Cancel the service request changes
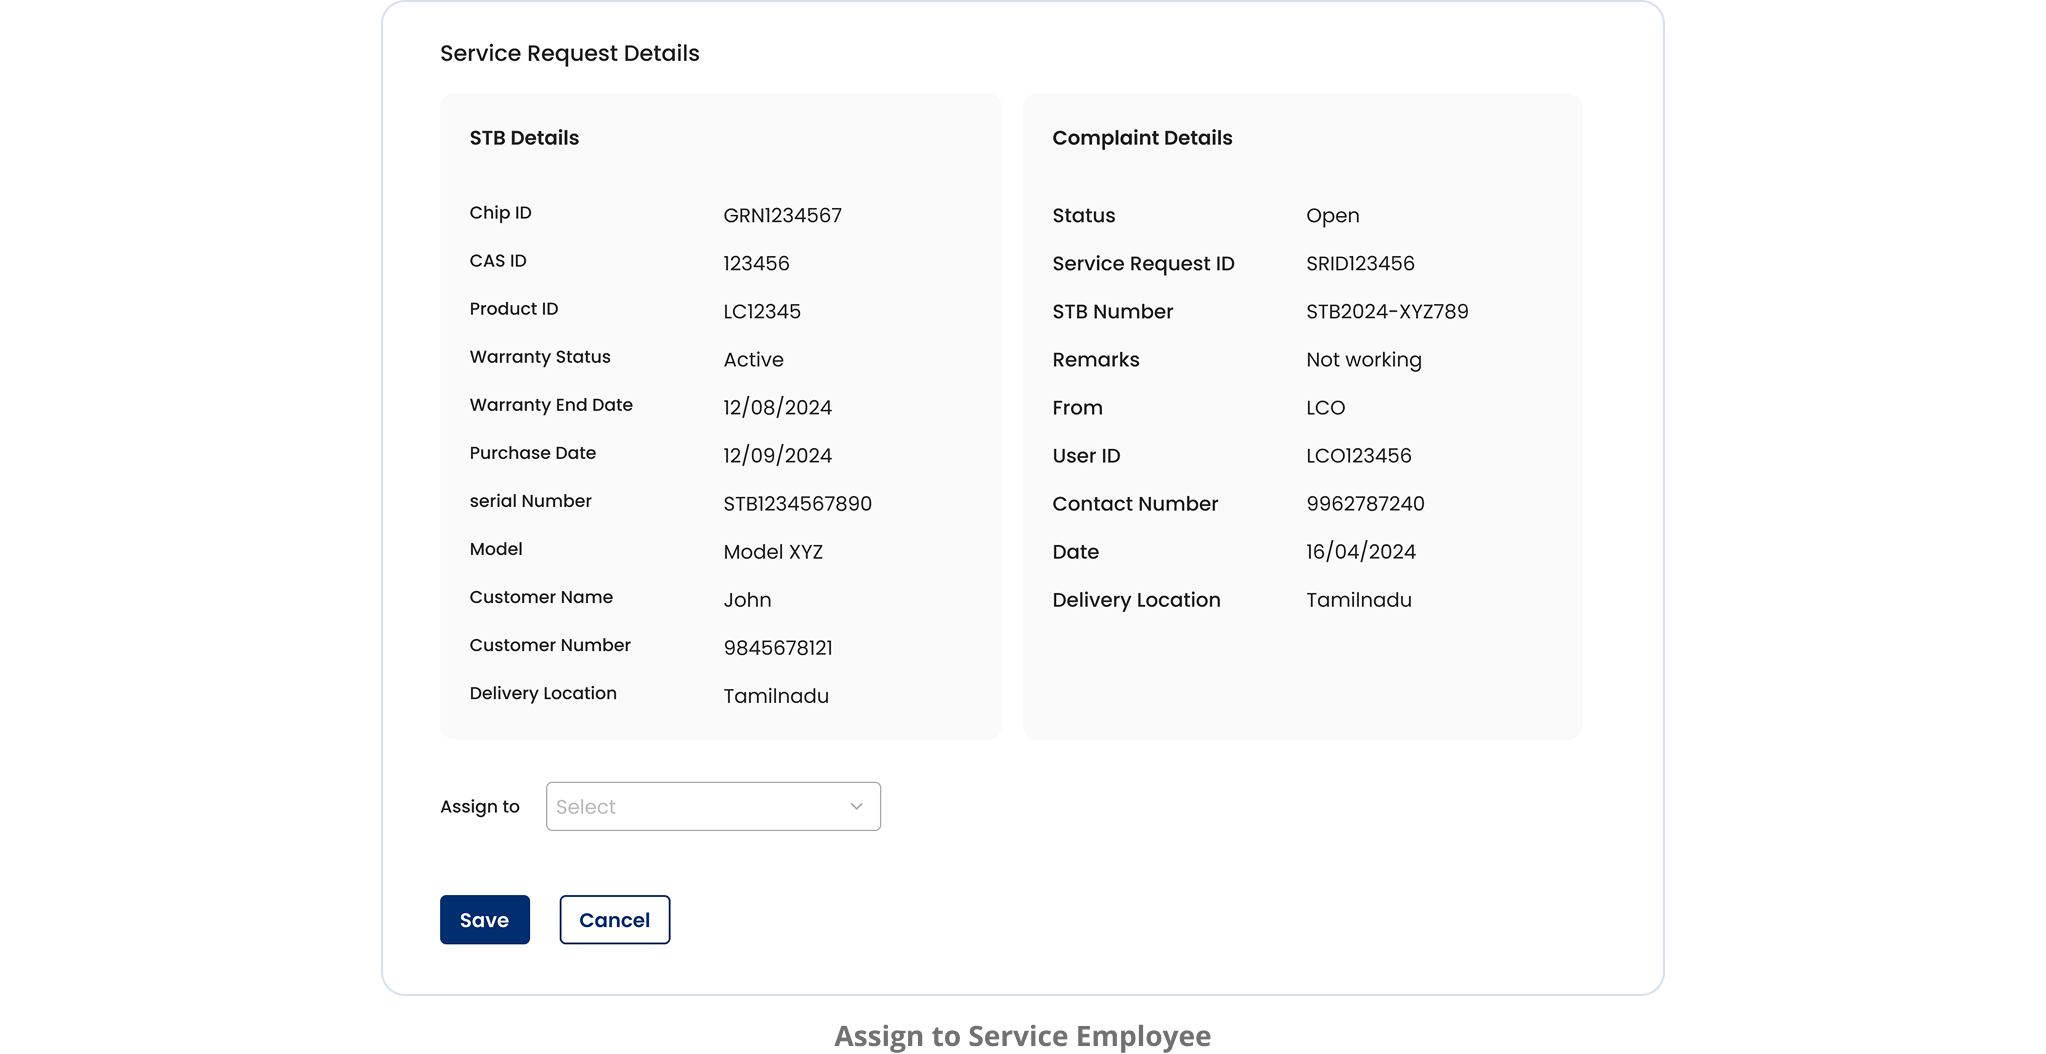 pos(615,919)
